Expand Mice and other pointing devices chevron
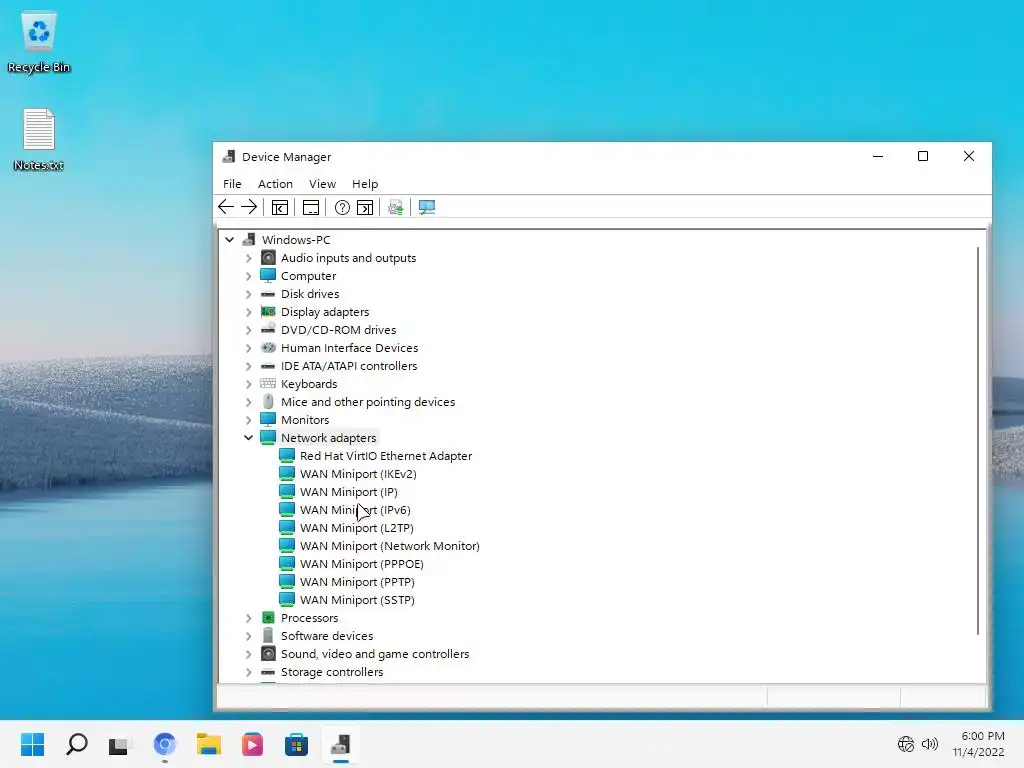 248,402
